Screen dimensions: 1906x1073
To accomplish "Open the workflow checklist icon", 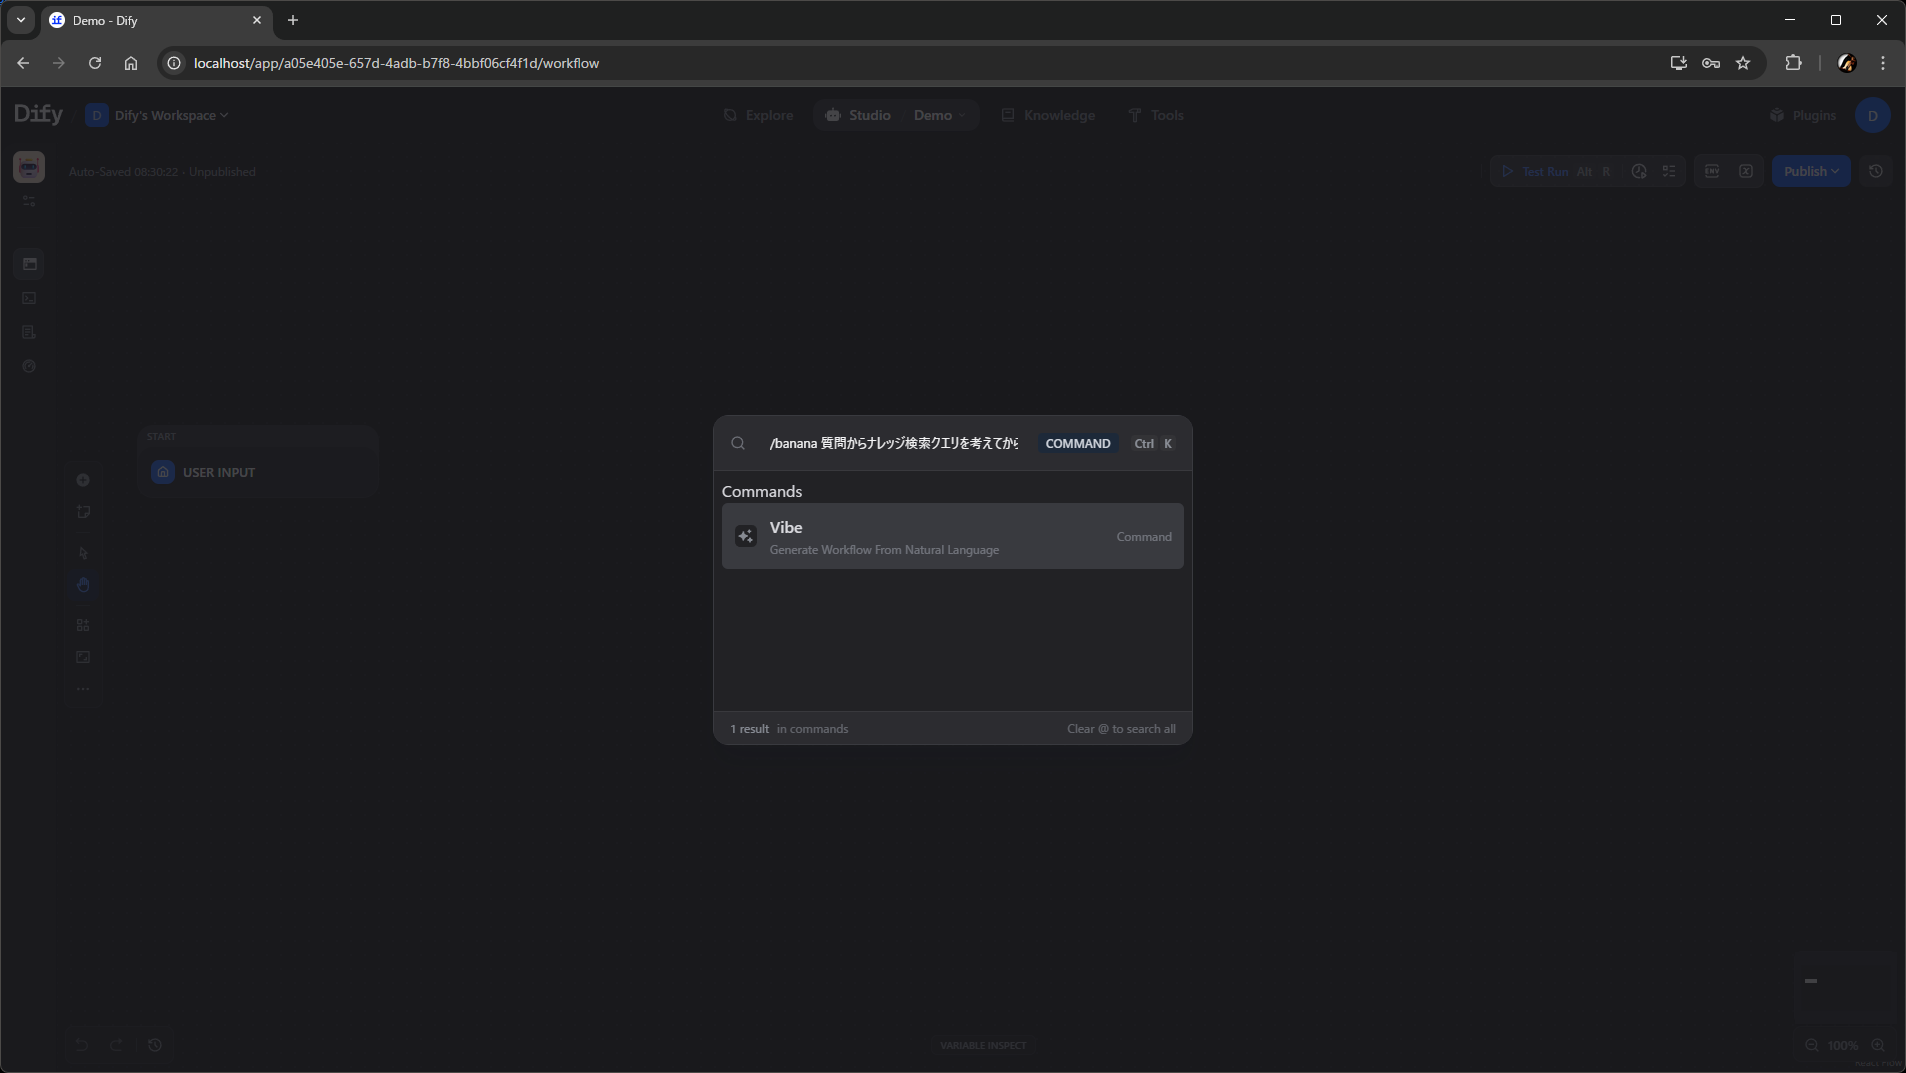I will click(1669, 171).
